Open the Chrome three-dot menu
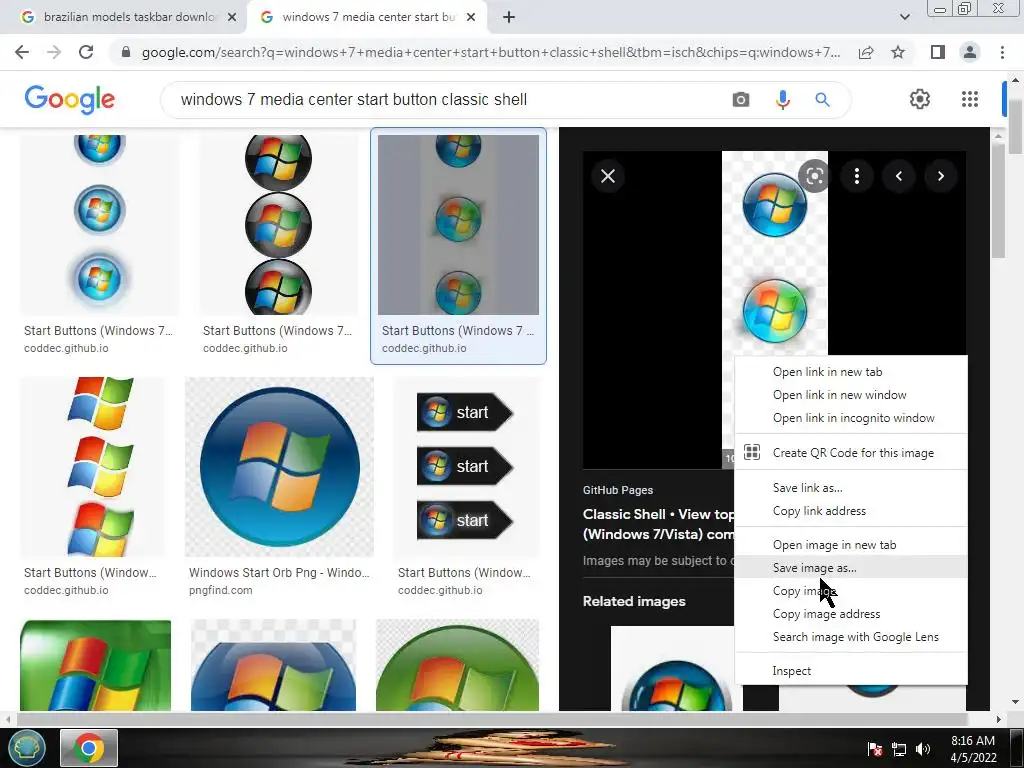The width and height of the screenshot is (1024, 768). tap(1002, 52)
